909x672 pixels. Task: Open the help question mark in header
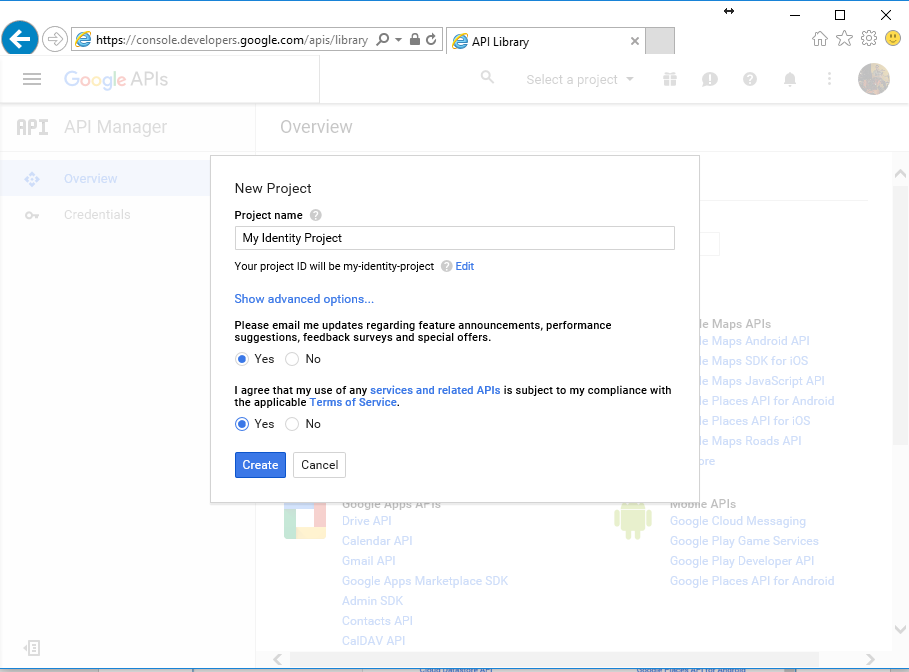[750, 79]
